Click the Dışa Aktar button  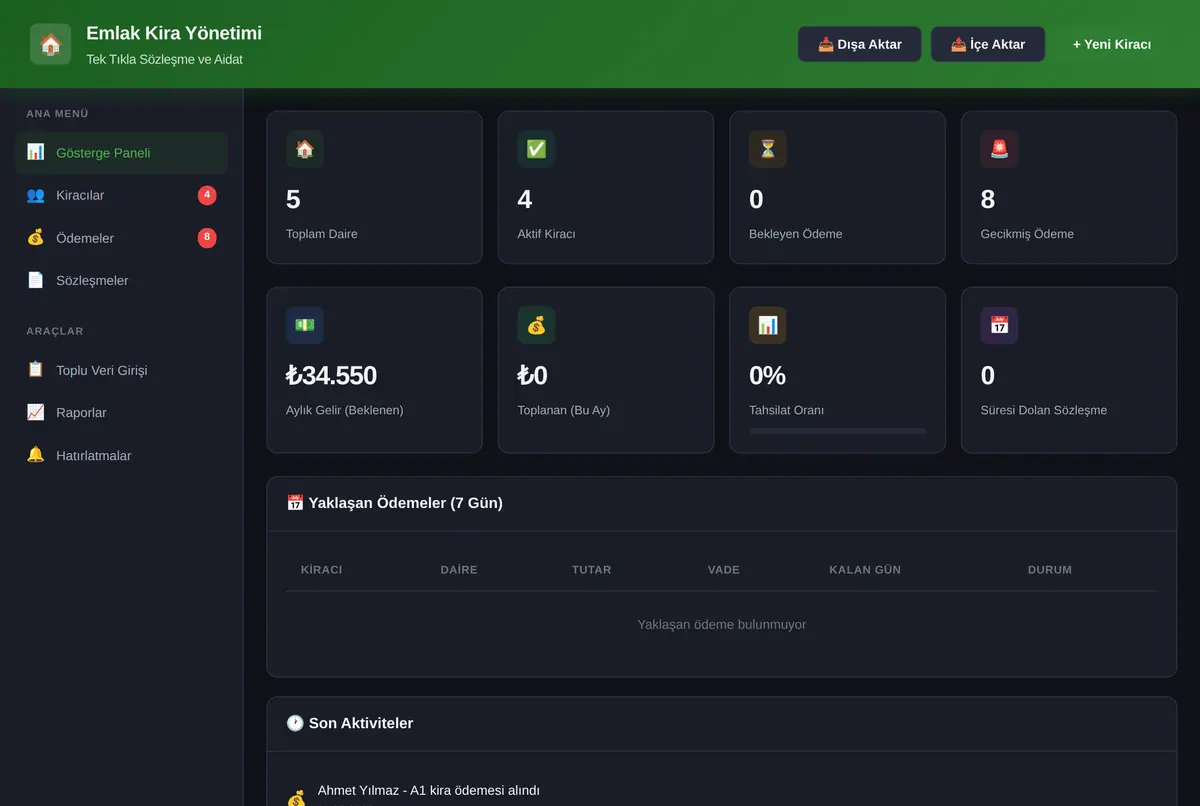click(x=860, y=44)
